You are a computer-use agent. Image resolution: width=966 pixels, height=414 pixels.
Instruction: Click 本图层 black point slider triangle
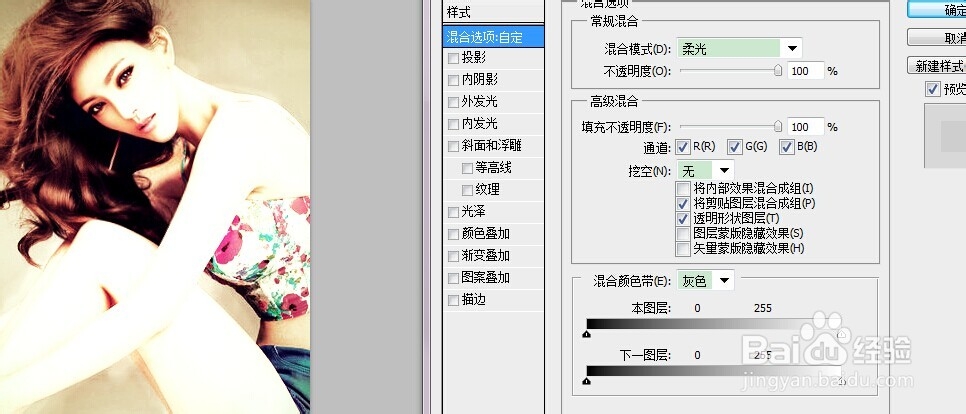[586, 334]
